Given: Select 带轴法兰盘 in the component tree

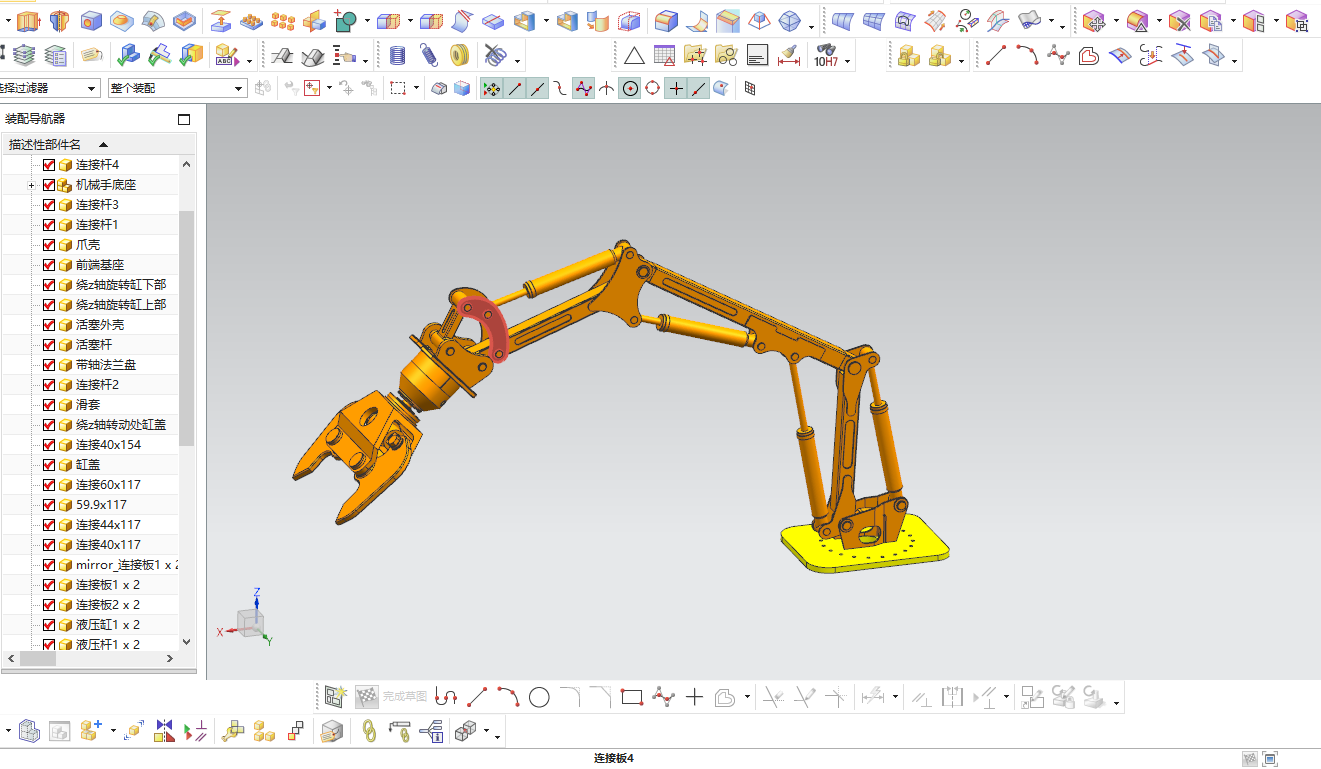Looking at the screenshot, I should click(106, 365).
